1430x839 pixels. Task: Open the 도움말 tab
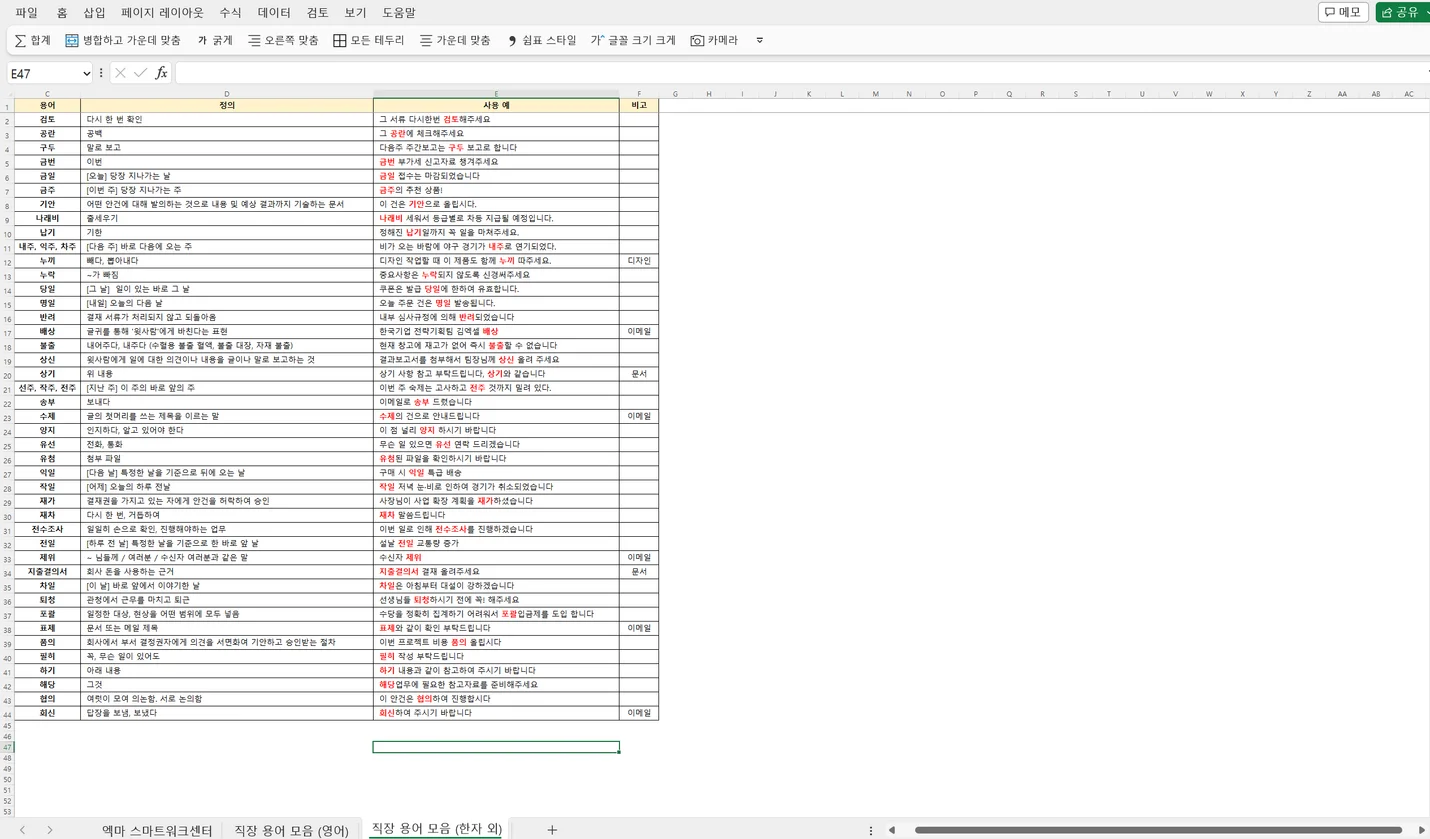[x=399, y=13]
